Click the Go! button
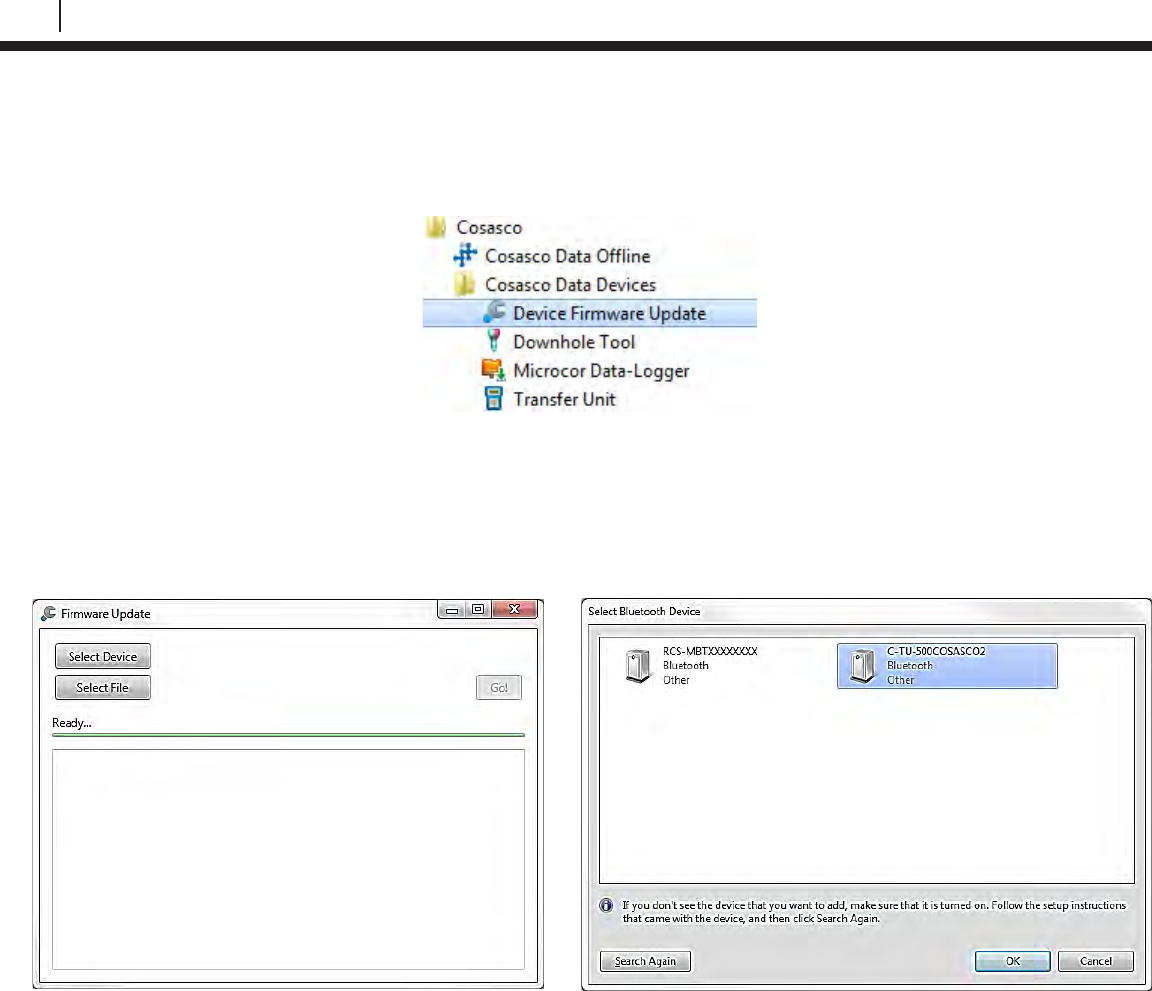Viewport: 1152px width, 991px height. coord(499,688)
